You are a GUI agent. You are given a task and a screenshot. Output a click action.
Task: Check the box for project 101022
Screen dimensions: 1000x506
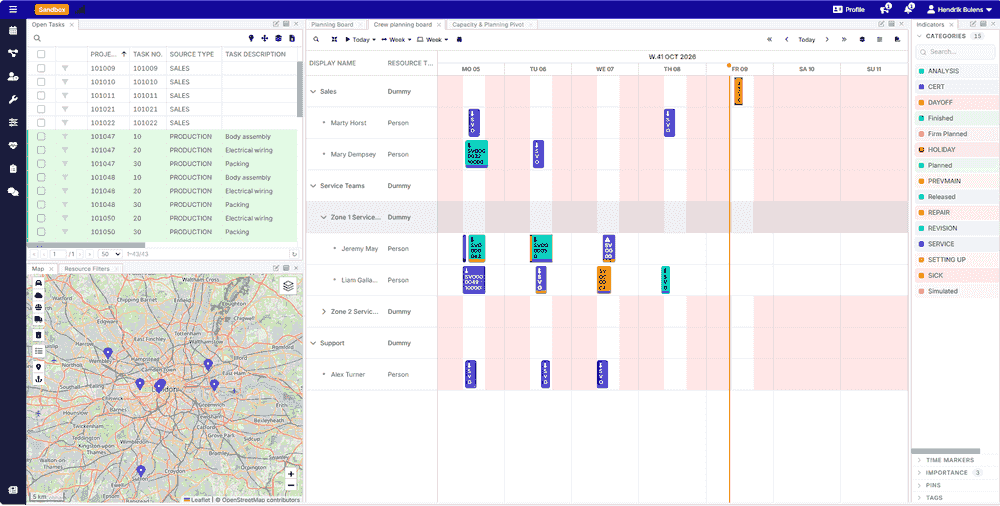click(41, 123)
